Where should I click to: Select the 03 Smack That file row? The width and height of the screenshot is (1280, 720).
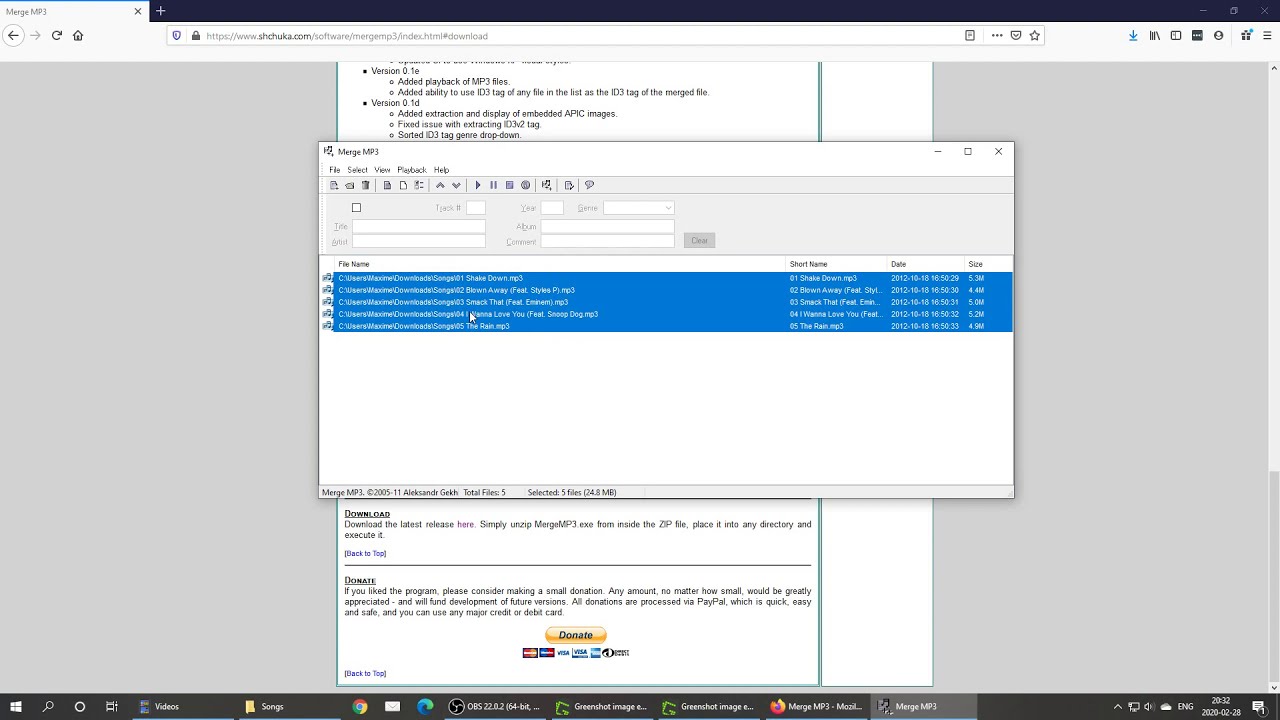[666, 302]
